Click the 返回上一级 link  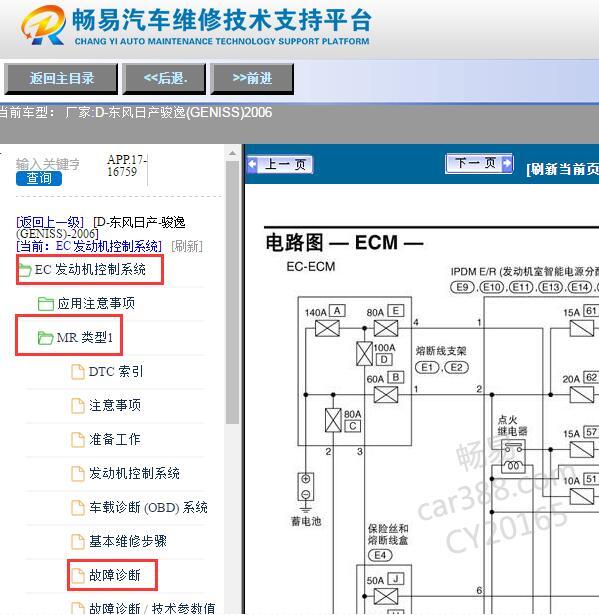(50, 222)
